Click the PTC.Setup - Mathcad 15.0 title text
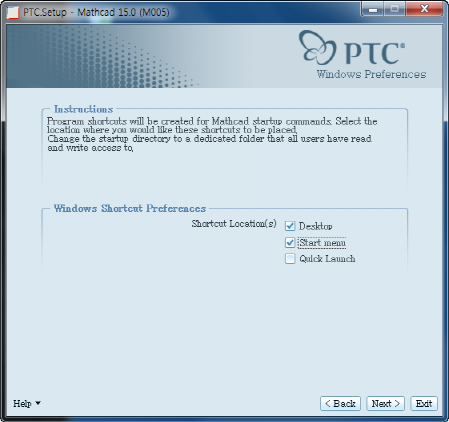The image size is (449, 422). click(96, 12)
